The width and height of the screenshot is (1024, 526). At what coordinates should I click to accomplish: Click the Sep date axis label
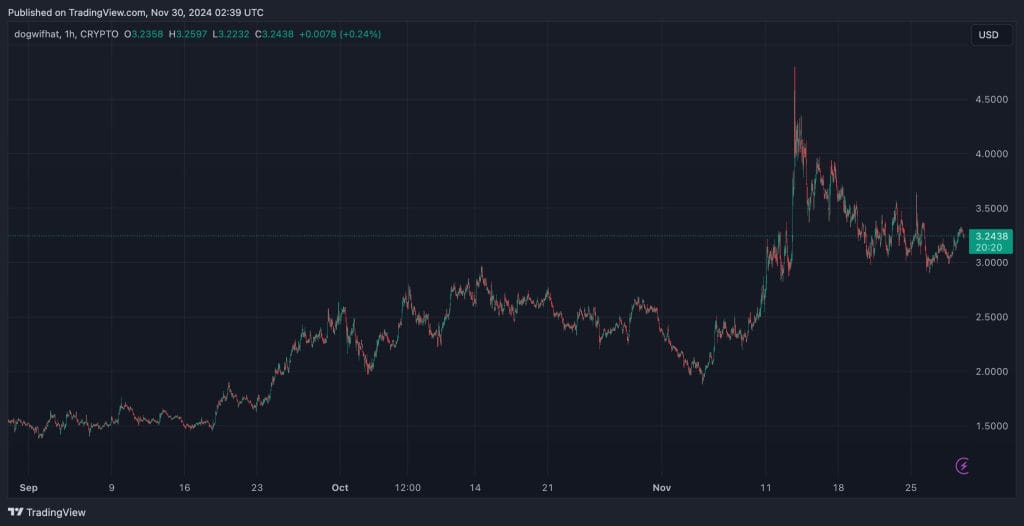[x=28, y=487]
